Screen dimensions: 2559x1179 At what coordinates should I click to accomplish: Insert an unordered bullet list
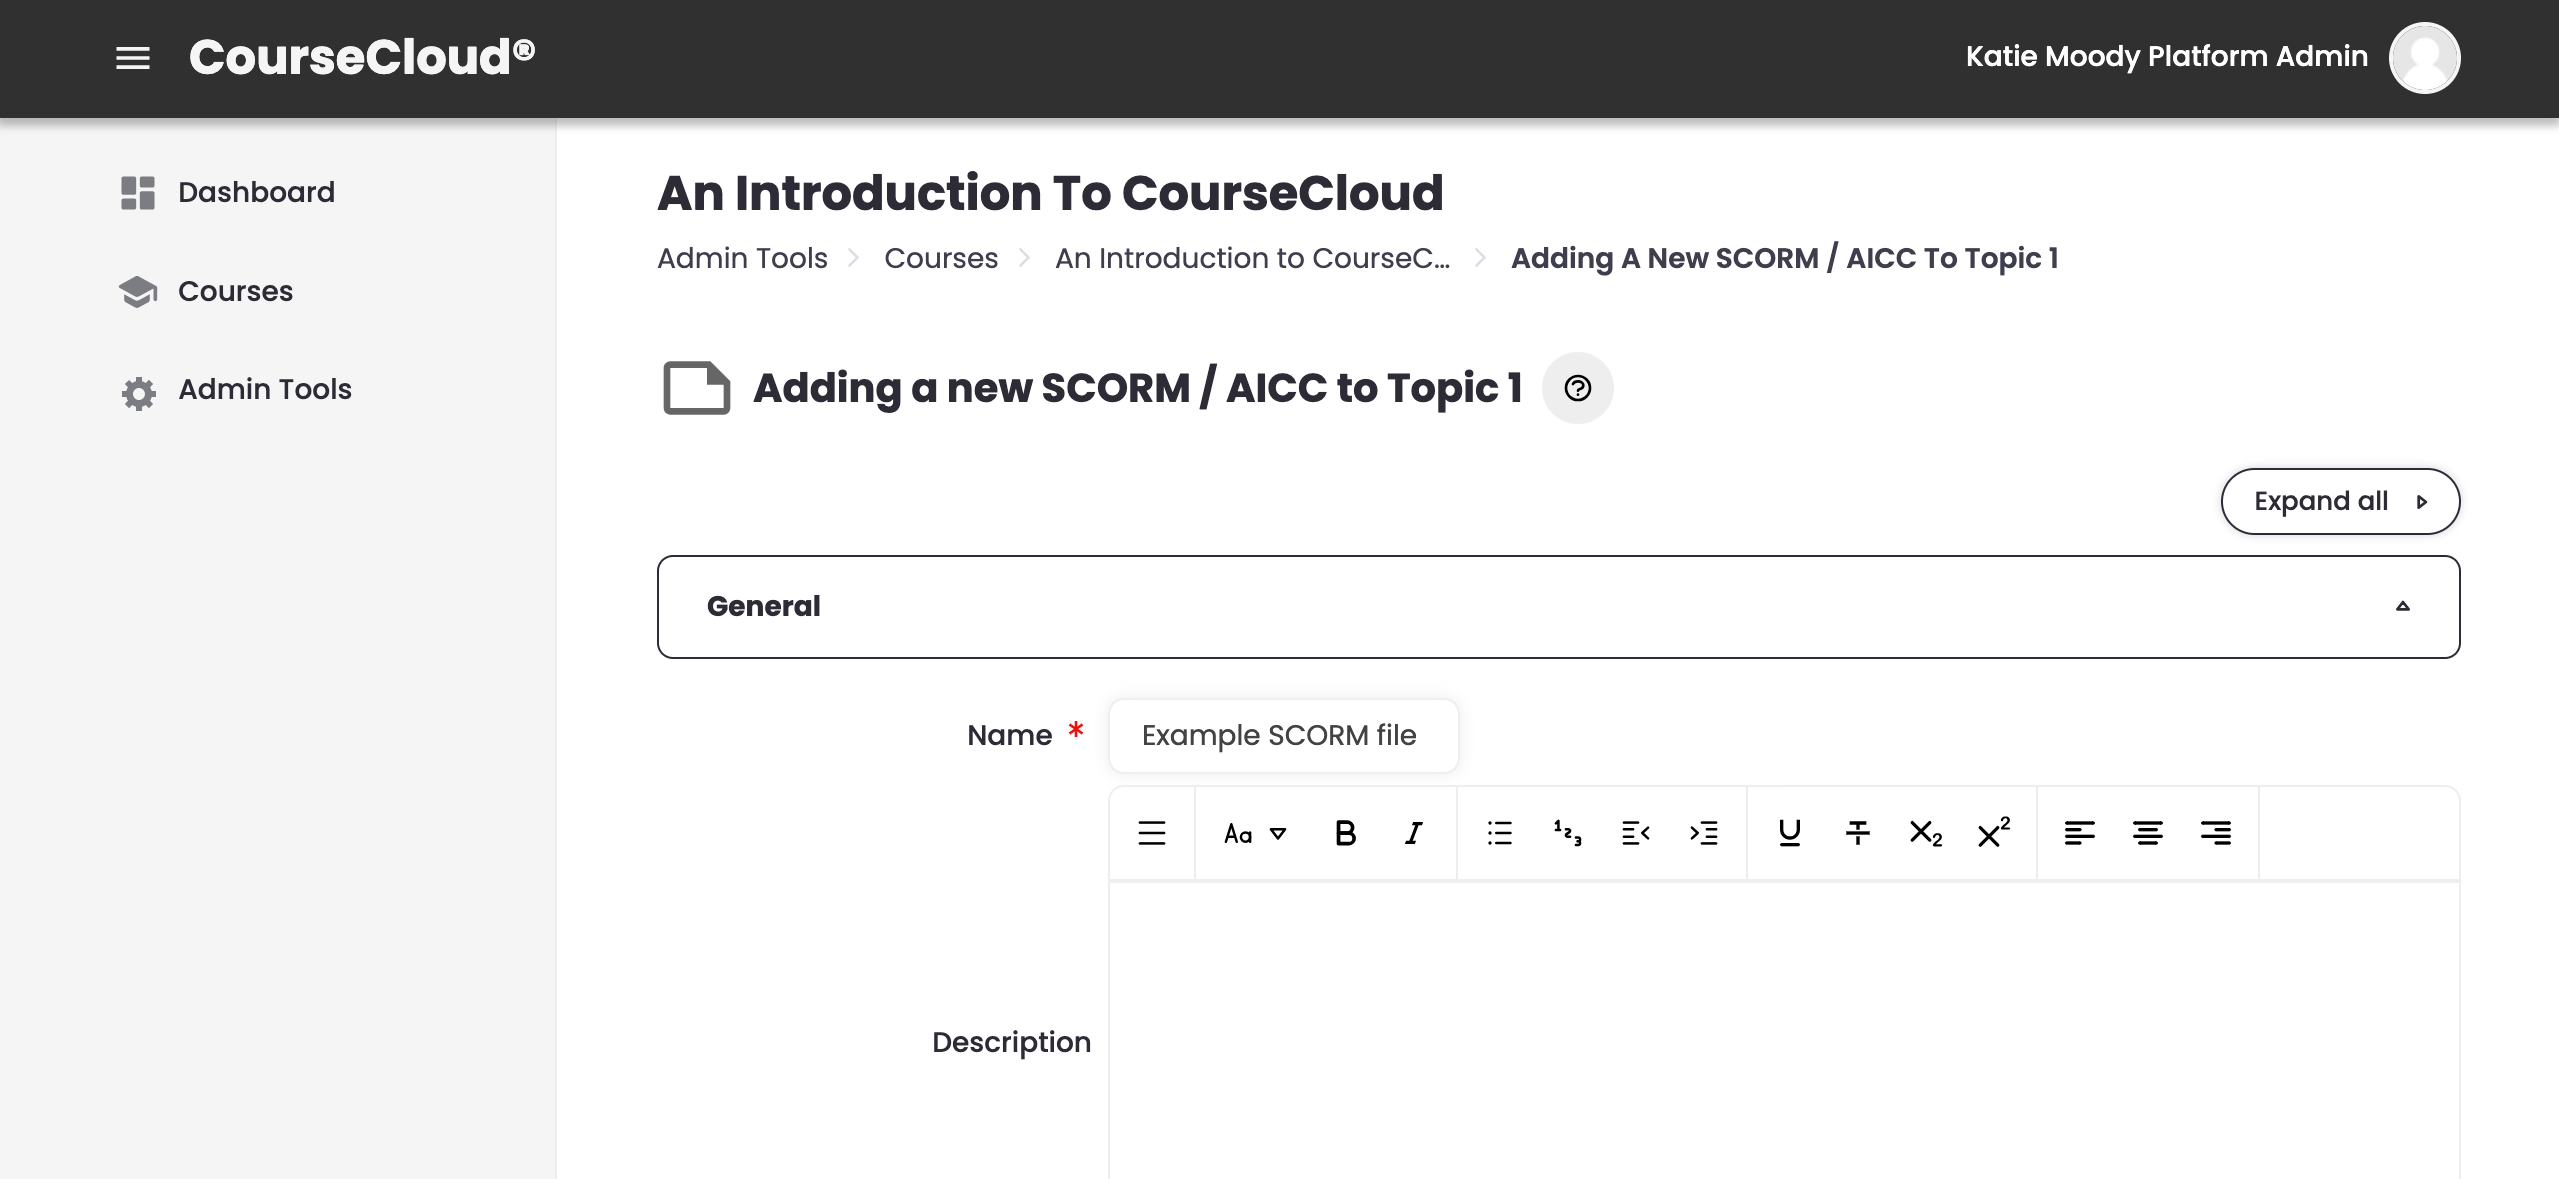[1500, 833]
